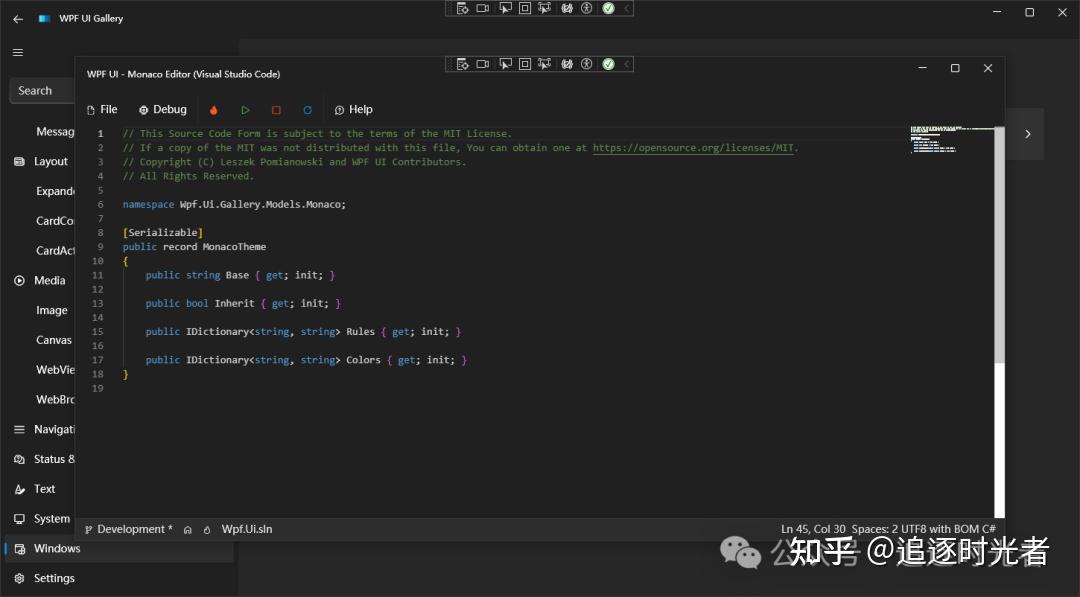Collapse the Monaco window debug bar with its chevron
The image size is (1080, 597).
[627, 64]
